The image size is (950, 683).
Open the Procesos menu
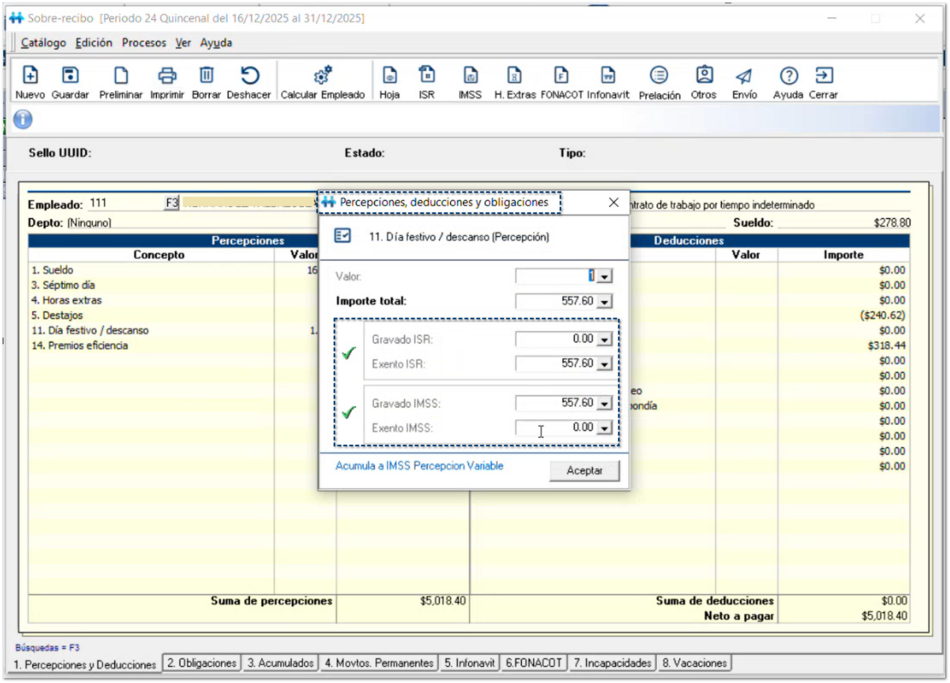(144, 43)
